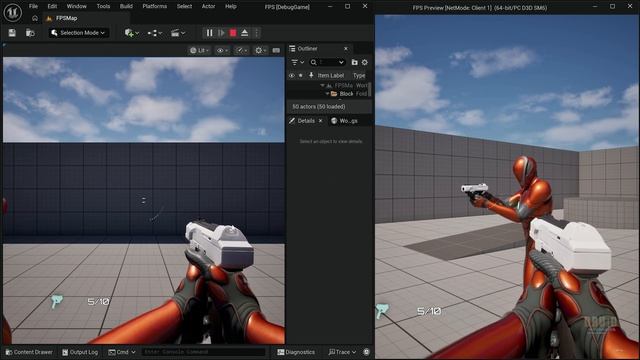Click the hammer icon in FPS Preview window
The image size is (640, 360).
click(x=382, y=311)
